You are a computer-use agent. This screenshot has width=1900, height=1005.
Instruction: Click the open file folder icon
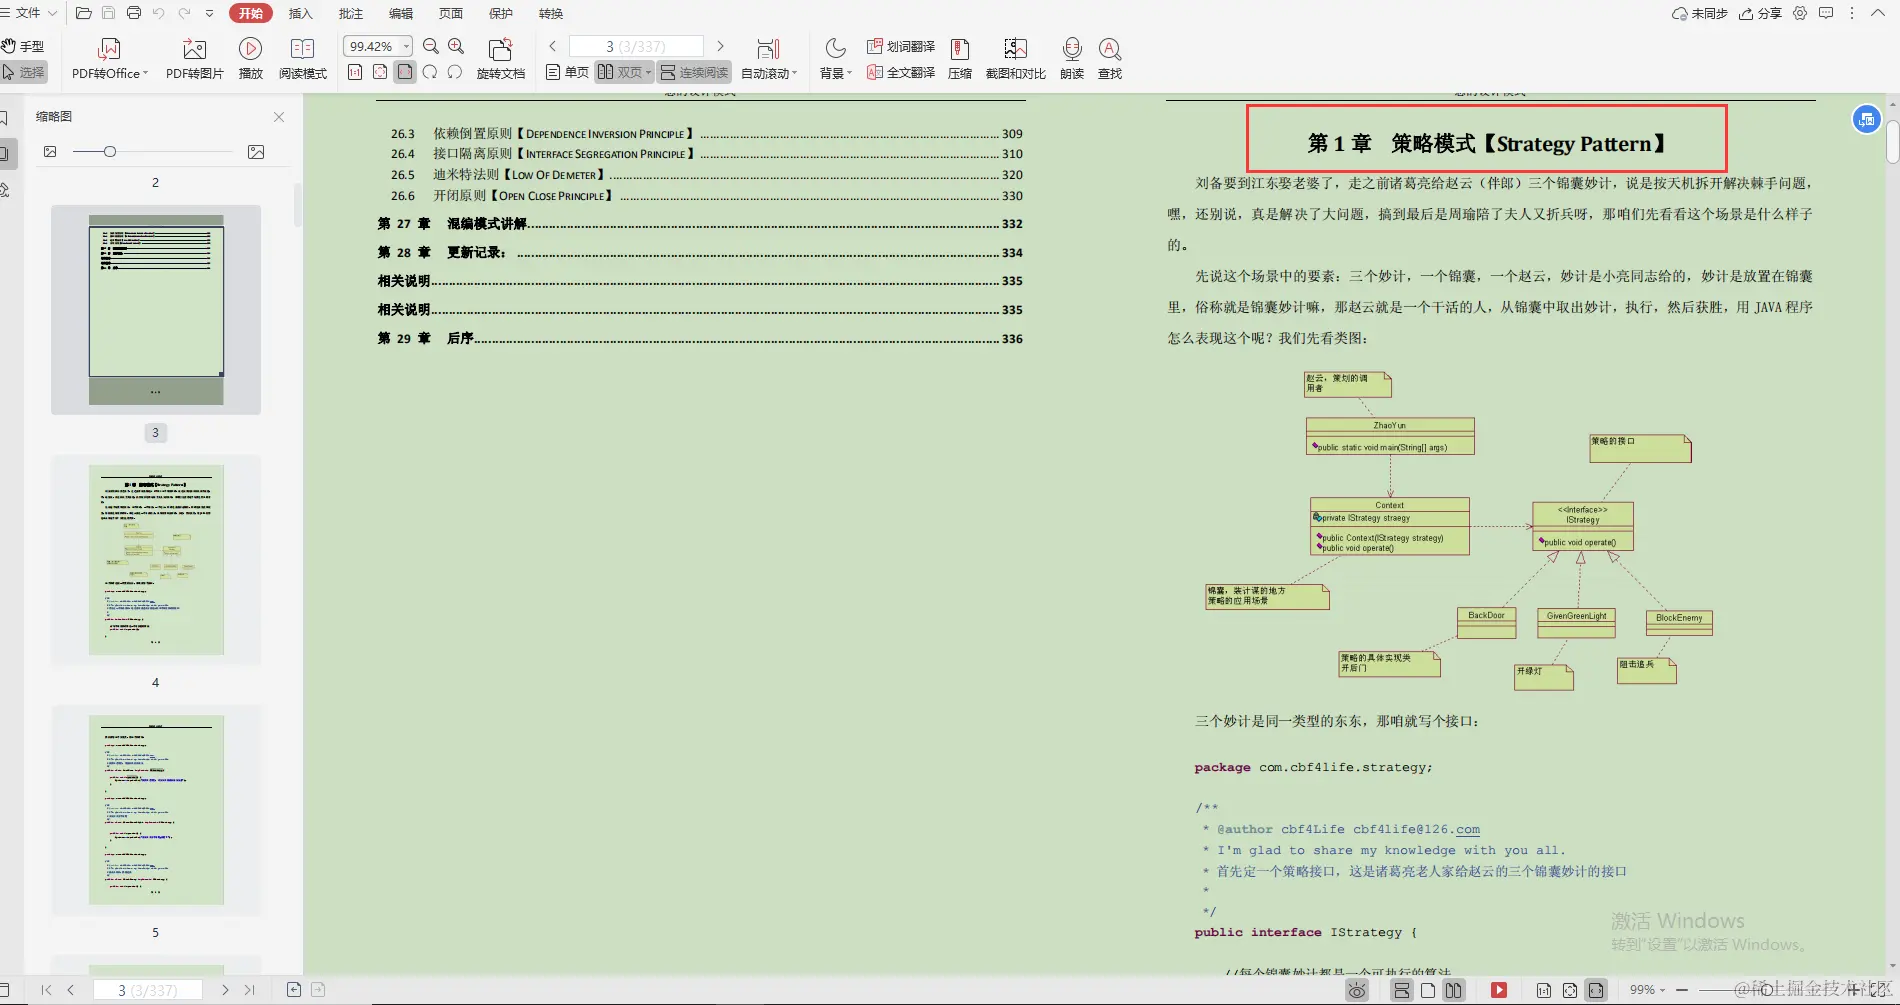[84, 13]
